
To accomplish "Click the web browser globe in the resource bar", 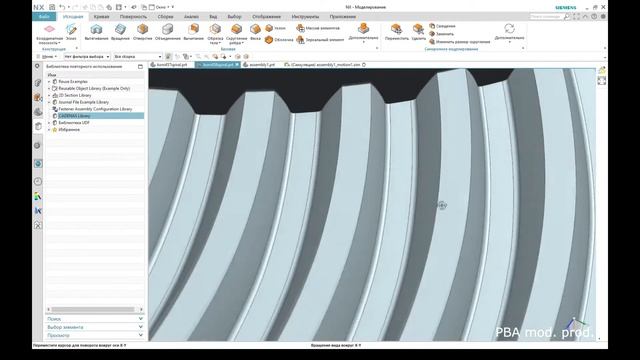I will pyautogui.click(x=38, y=164).
